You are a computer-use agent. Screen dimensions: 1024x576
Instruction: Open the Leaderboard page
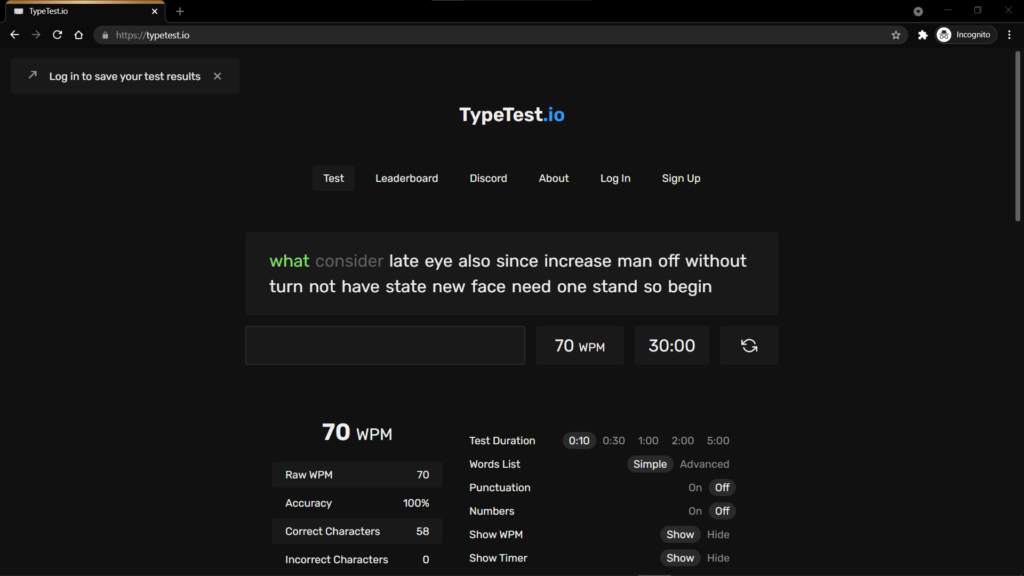406,178
